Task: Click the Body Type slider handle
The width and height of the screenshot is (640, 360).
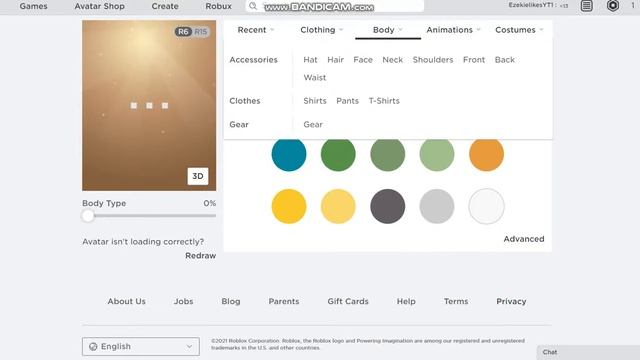Action: [88, 216]
